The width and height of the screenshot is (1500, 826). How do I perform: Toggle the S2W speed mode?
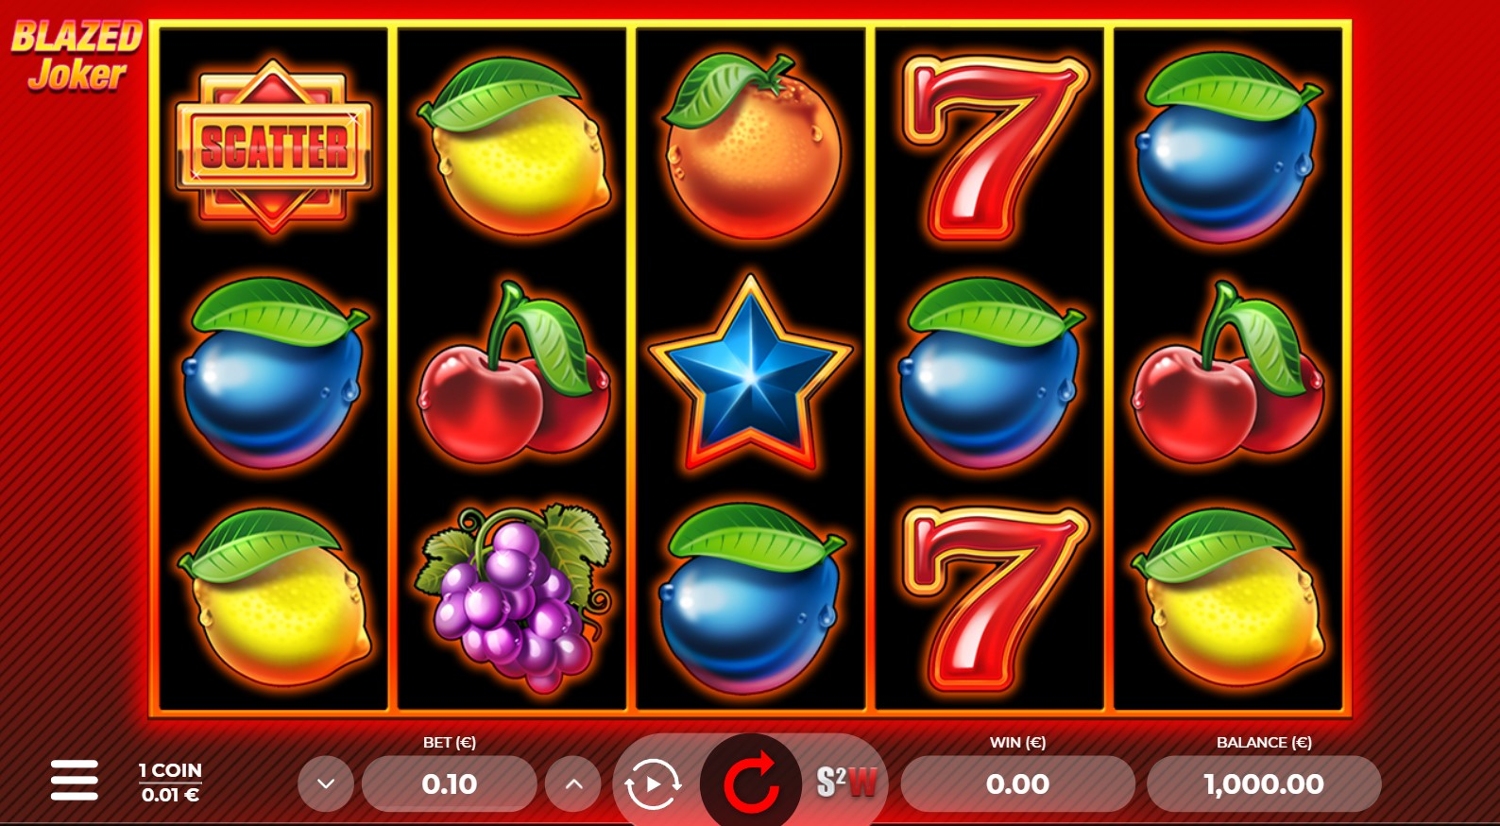pyautogui.click(x=847, y=783)
